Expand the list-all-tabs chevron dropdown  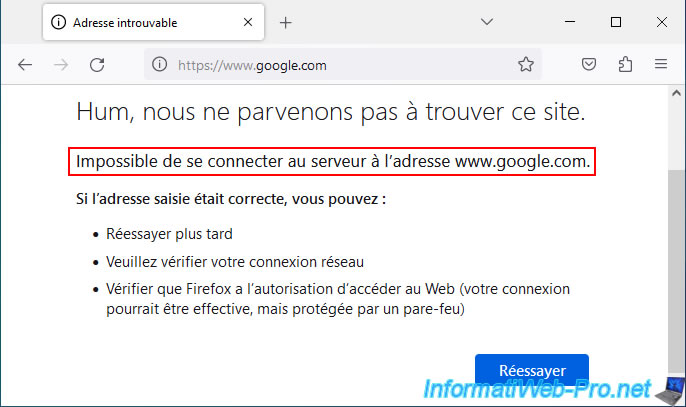[487, 21]
